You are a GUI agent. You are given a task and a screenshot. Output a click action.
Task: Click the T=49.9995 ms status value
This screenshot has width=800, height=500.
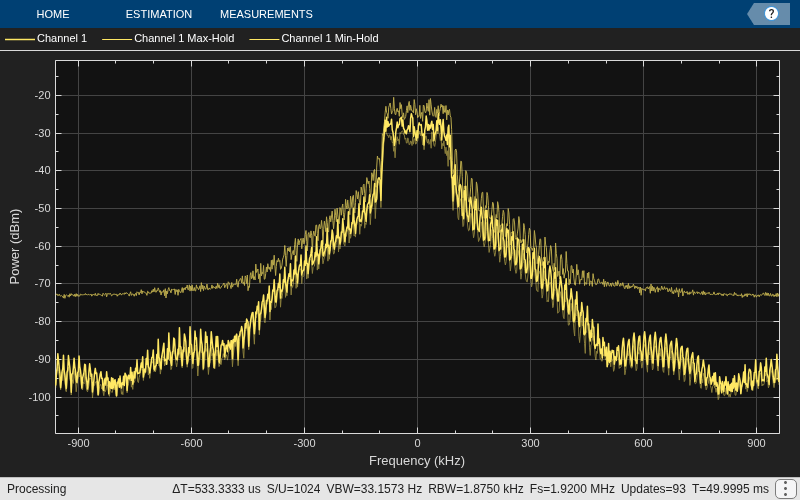[x=730, y=489]
